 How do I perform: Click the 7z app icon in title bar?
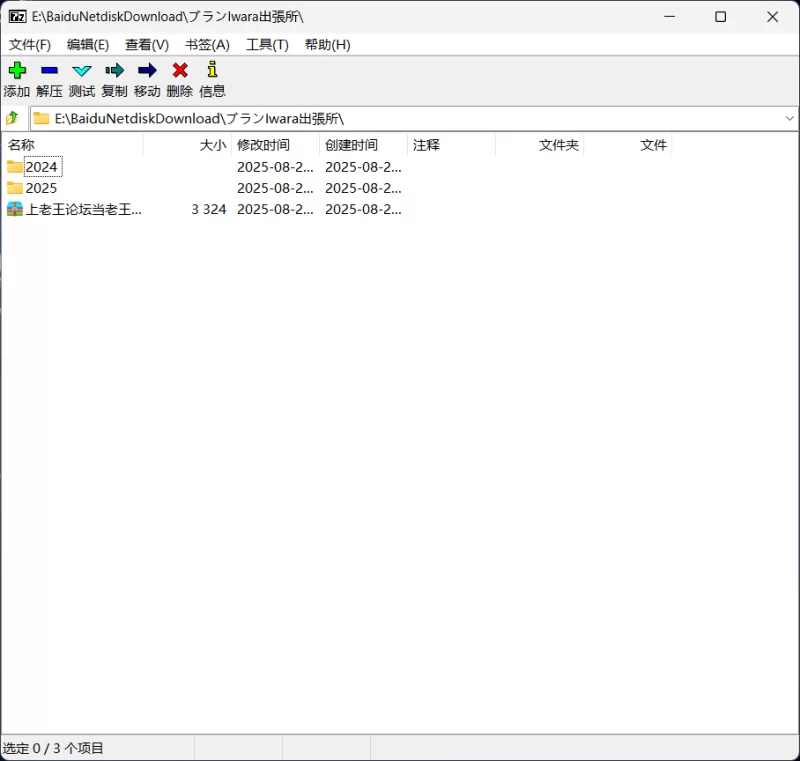point(17,17)
